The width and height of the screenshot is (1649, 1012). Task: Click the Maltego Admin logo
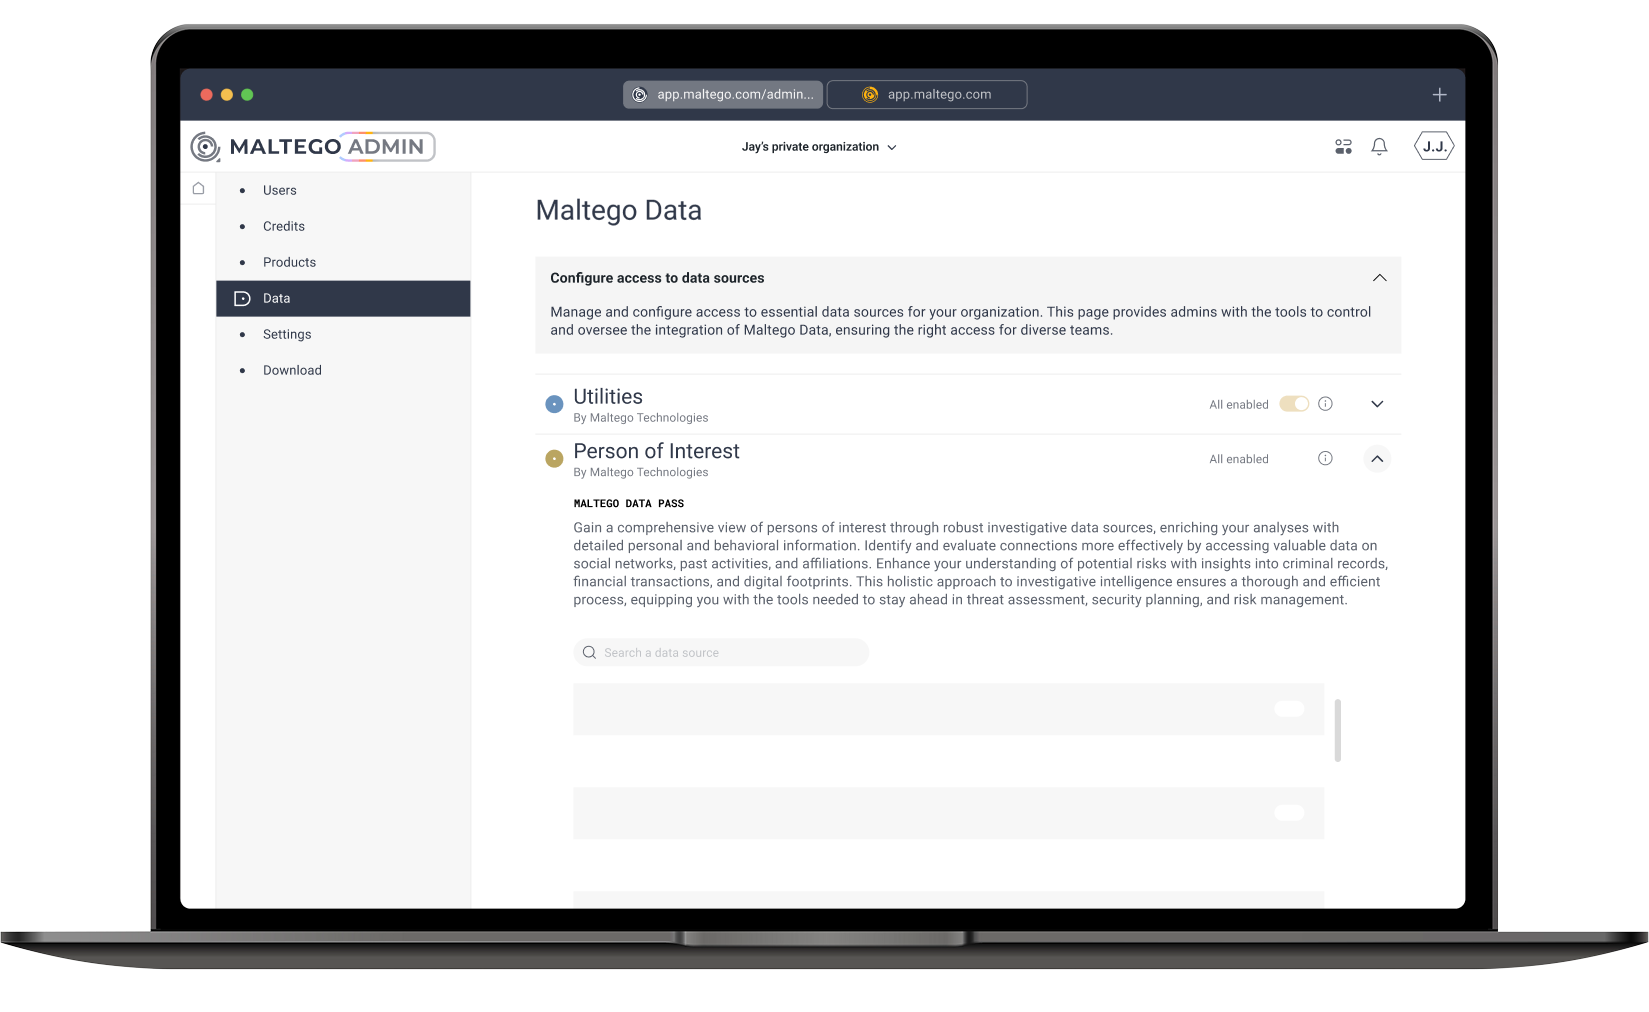(313, 147)
